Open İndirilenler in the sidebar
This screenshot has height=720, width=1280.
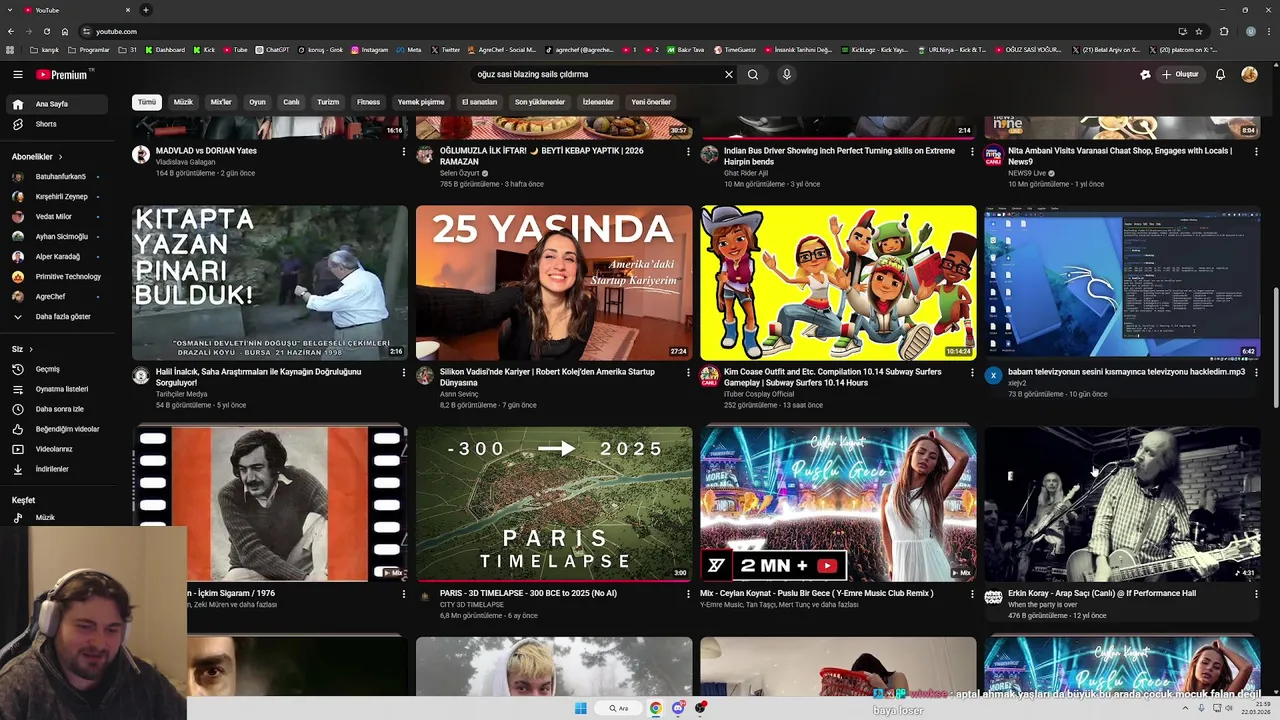coord(58,469)
